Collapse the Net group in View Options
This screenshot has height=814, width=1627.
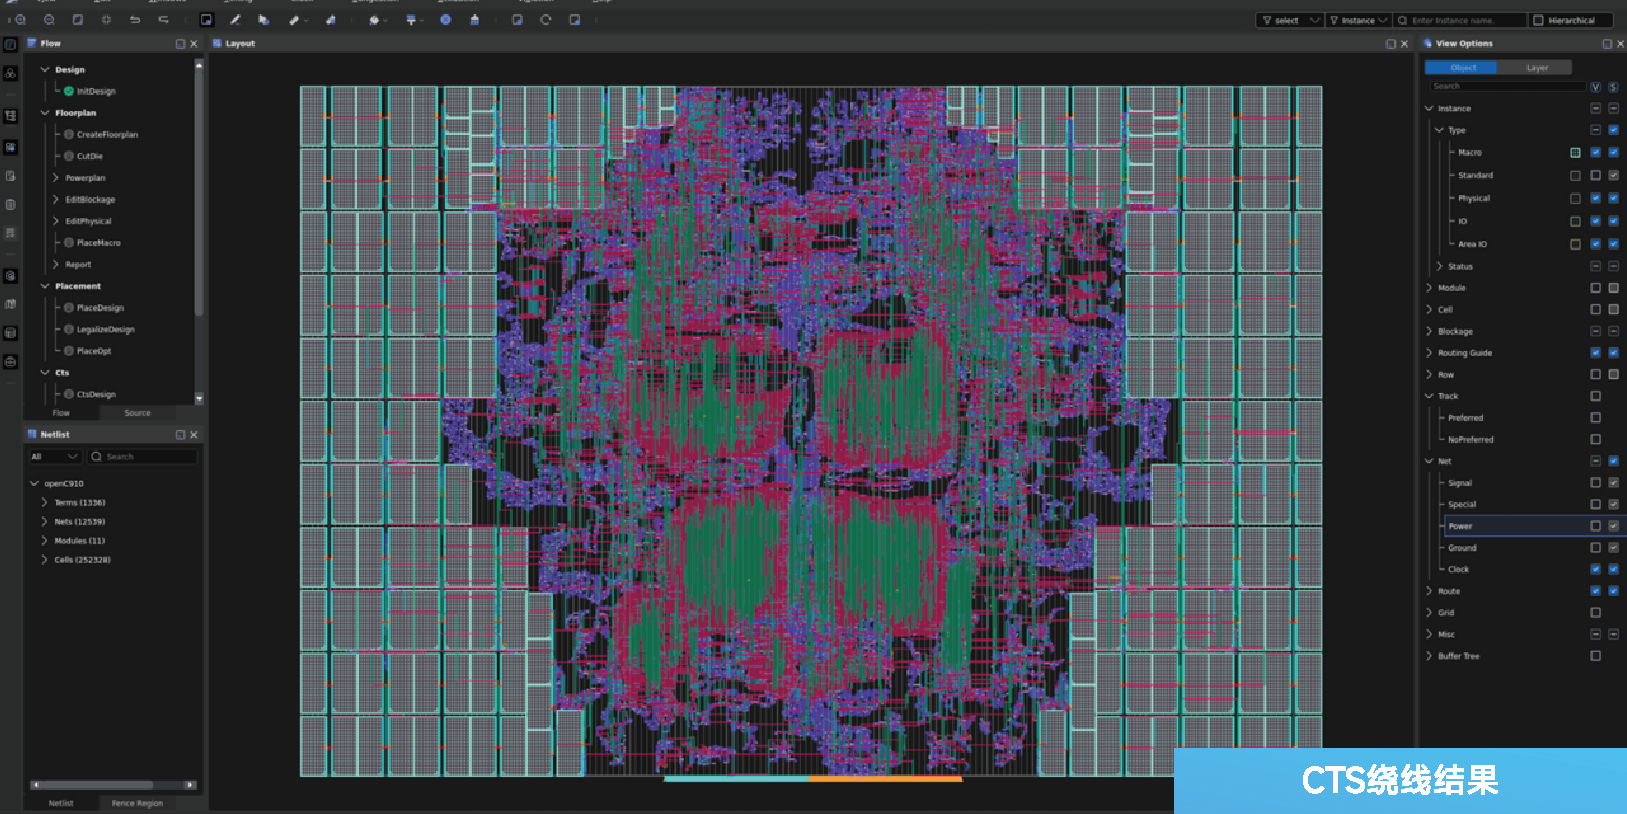1428,461
